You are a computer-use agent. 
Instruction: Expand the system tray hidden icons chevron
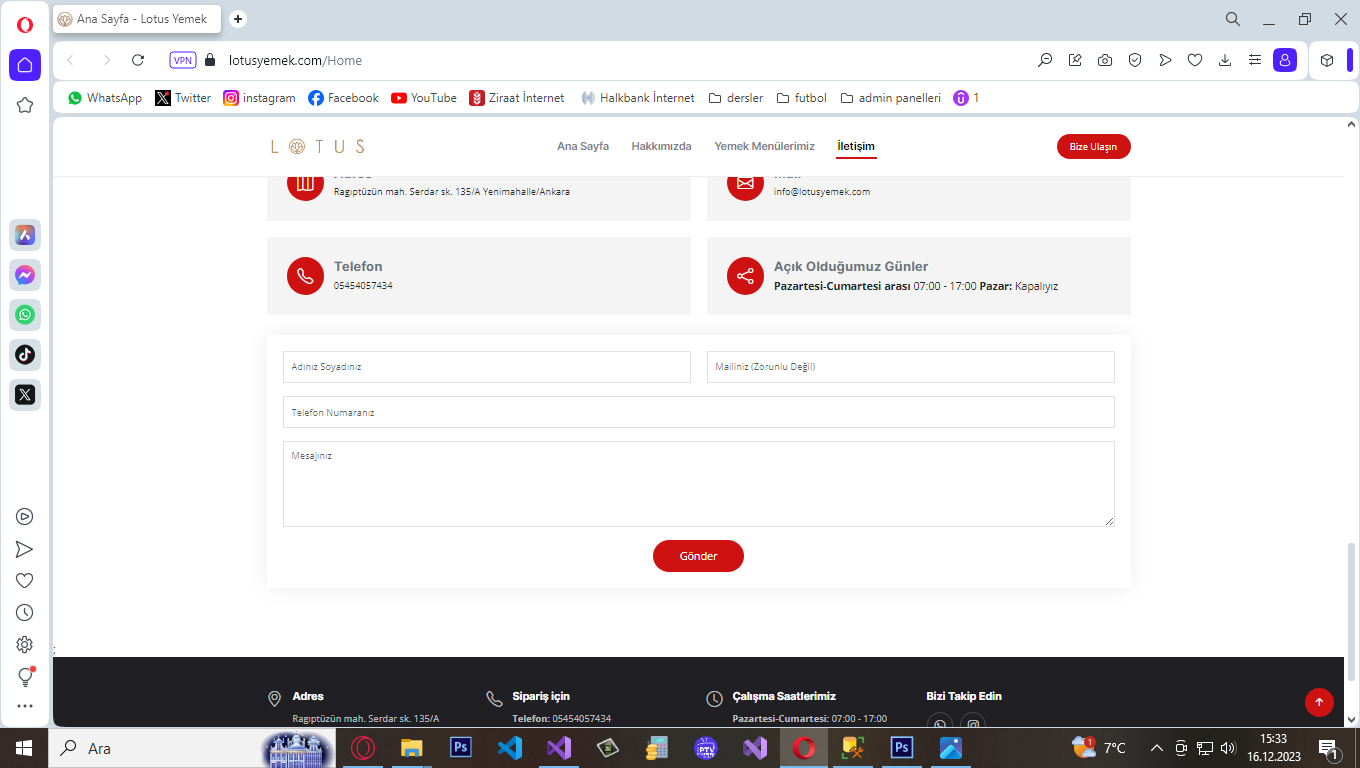pos(1156,748)
